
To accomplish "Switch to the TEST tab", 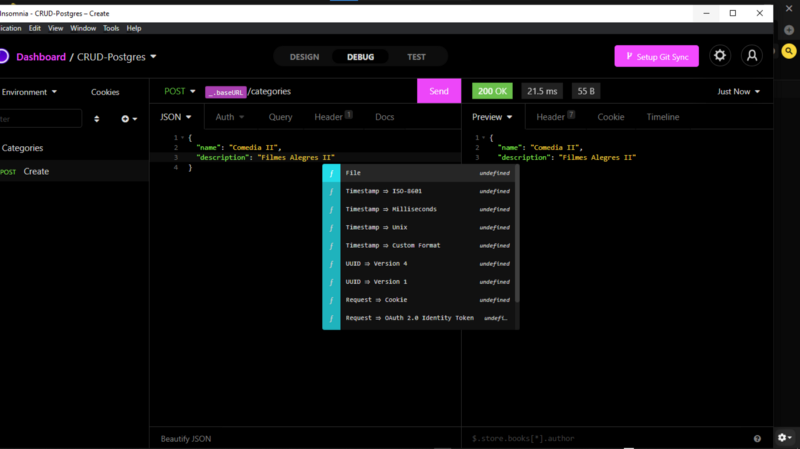I will tap(416, 57).
